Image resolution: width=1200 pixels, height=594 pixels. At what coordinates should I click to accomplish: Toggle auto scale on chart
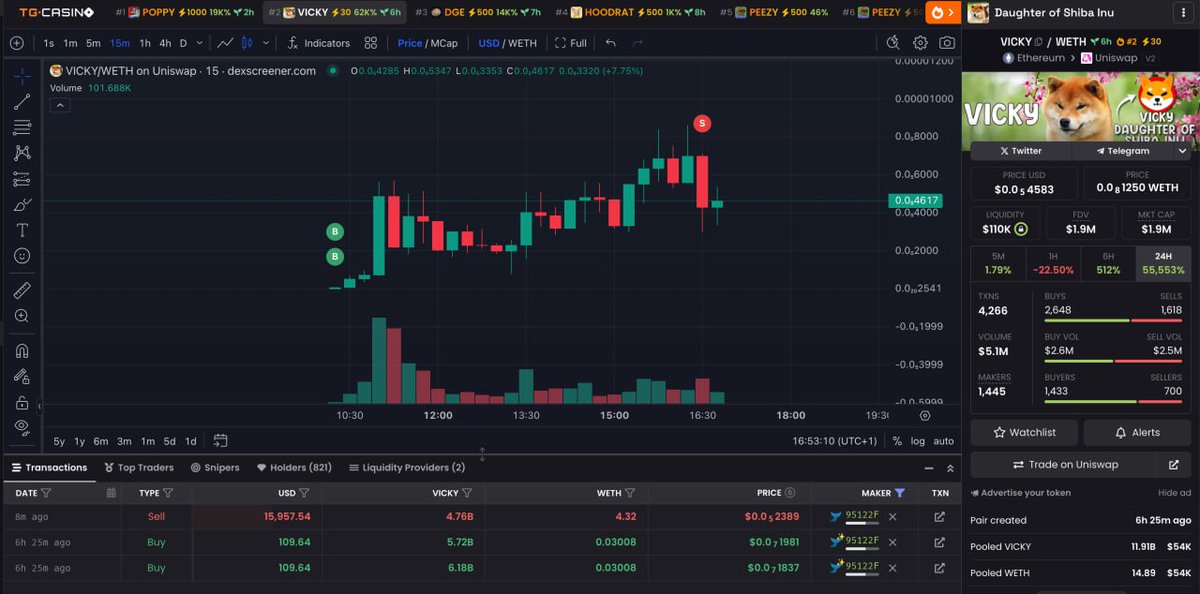[x=943, y=441]
